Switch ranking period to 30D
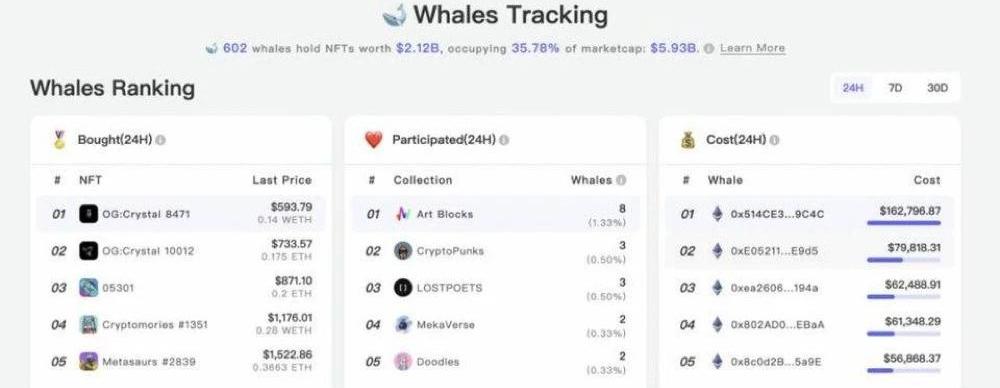The image size is (1000, 388). coord(937,88)
